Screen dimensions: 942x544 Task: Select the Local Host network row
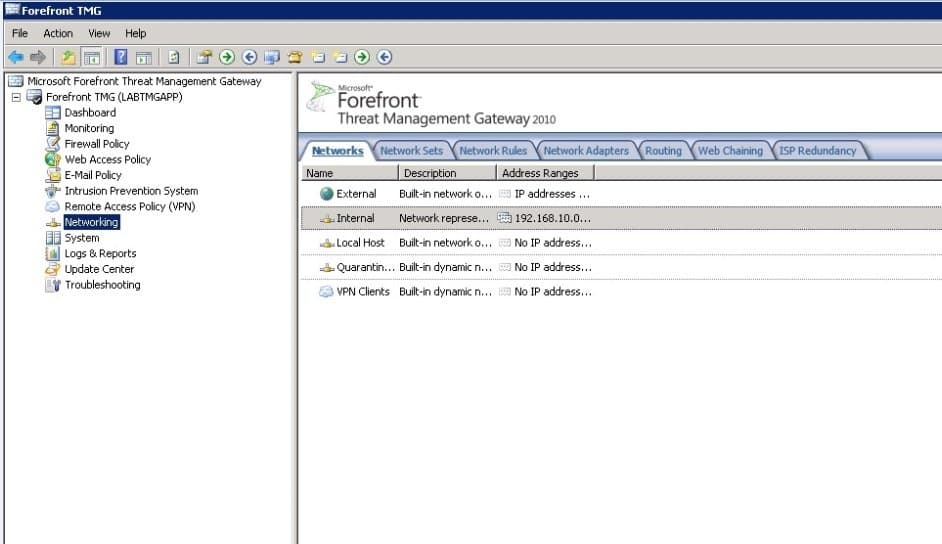621,243
